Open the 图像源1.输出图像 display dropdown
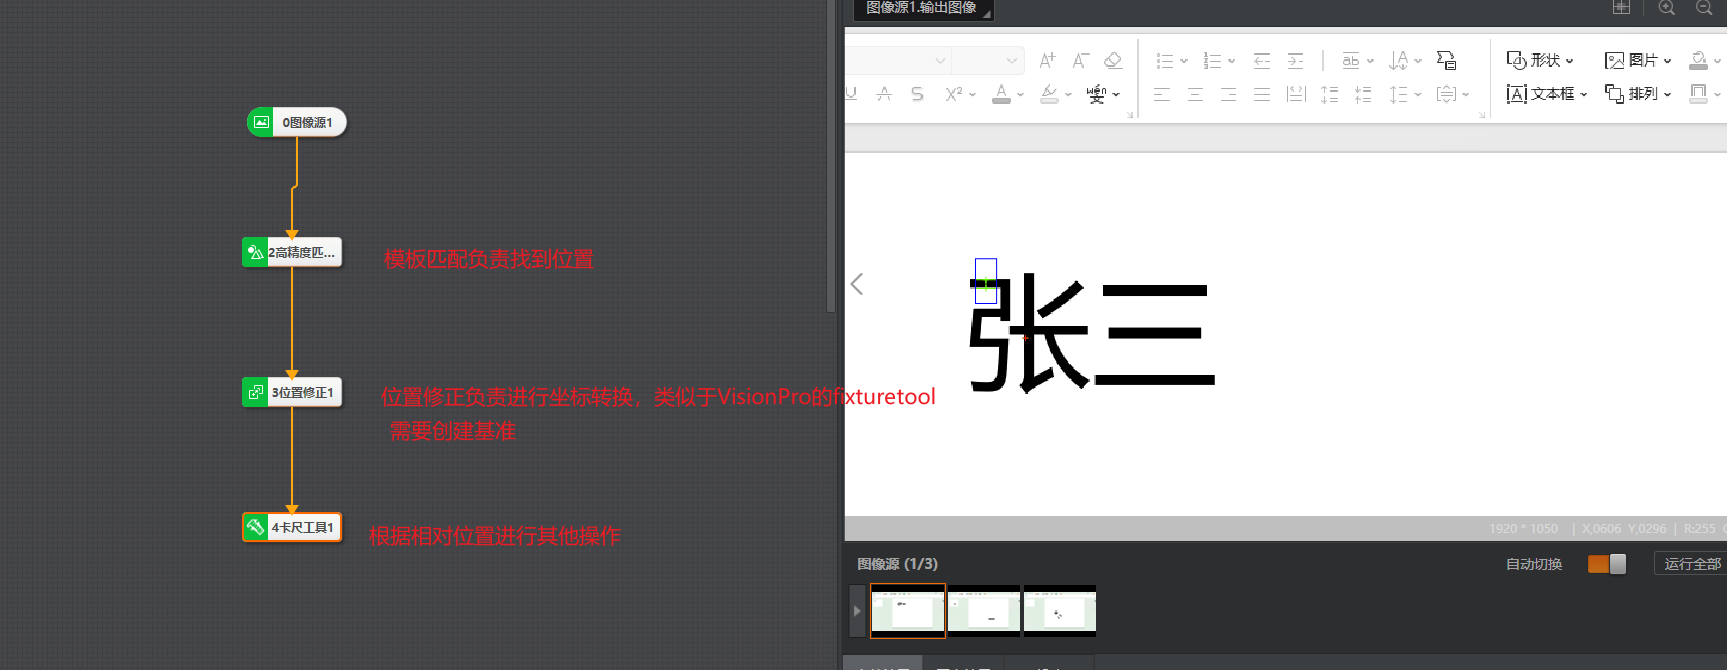The width and height of the screenshot is (1727, 670). coord(923,9)
